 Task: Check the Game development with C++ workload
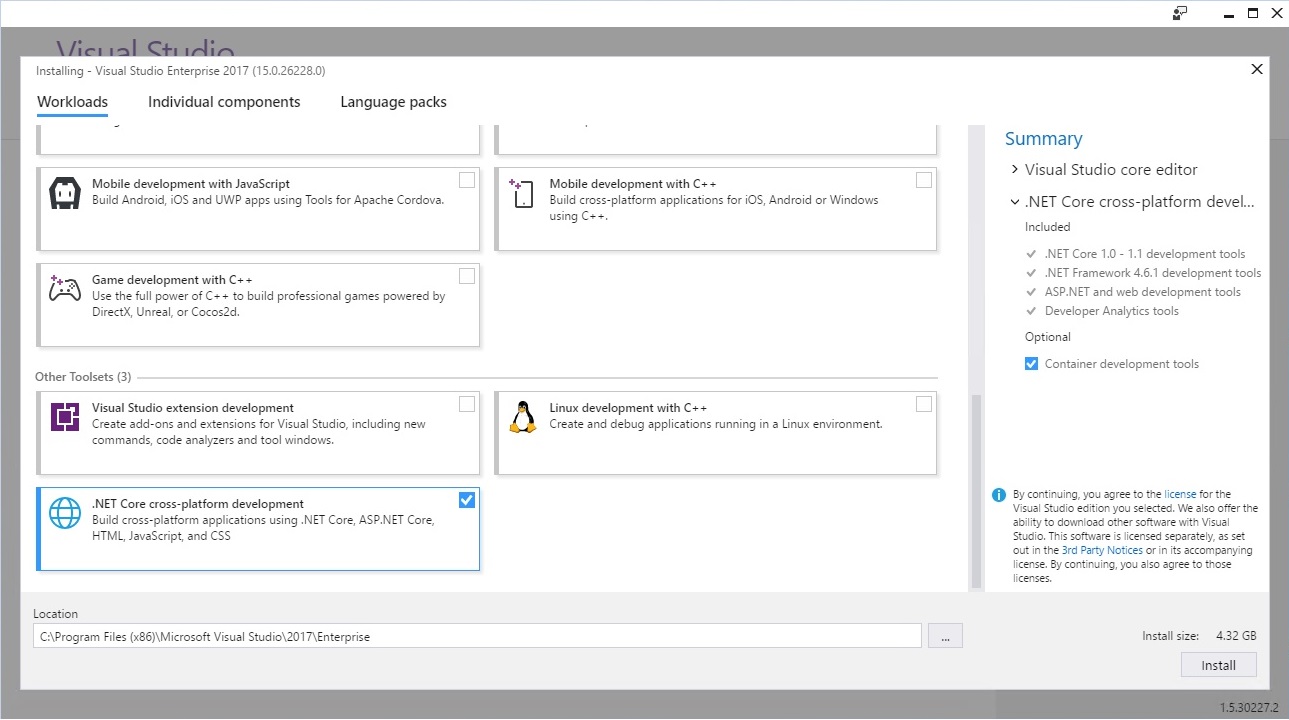[x=467, y=276]
